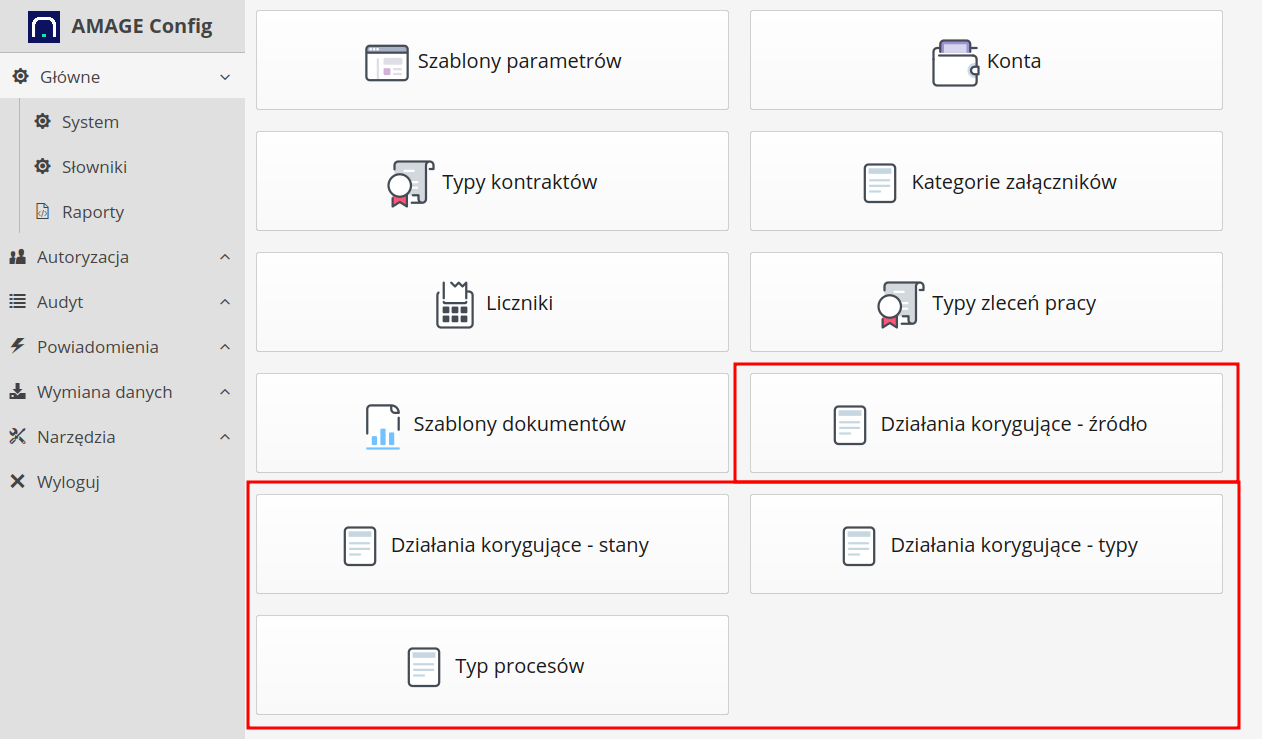Click the Wyloguj X icon
Screen dimensions: 1262x739
click(18, 482)
